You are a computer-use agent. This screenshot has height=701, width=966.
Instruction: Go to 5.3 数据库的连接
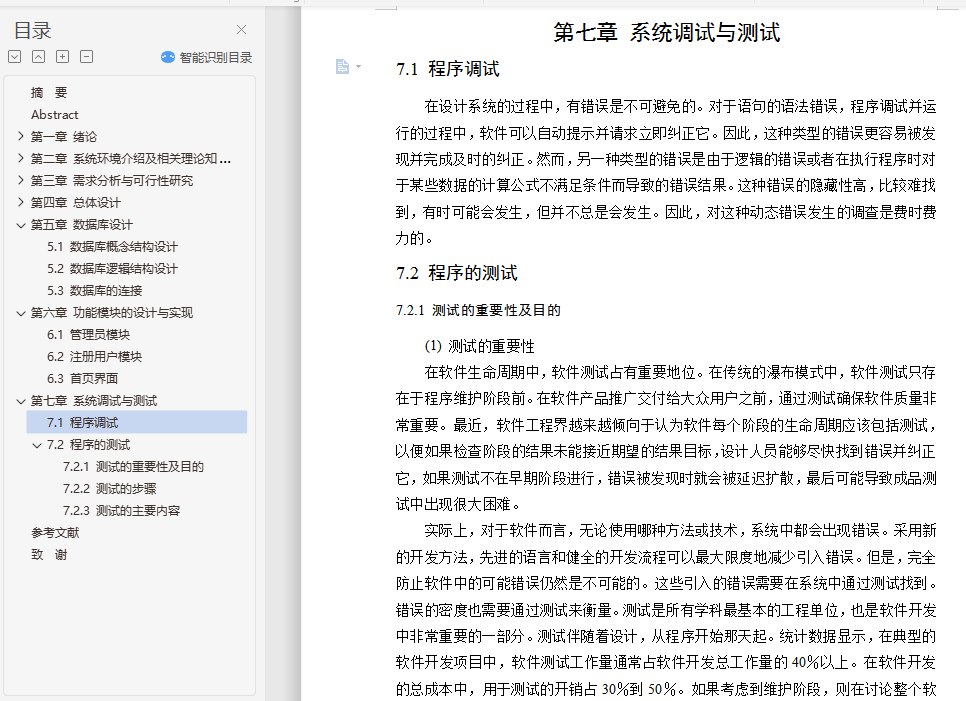(x=94, y=291)
